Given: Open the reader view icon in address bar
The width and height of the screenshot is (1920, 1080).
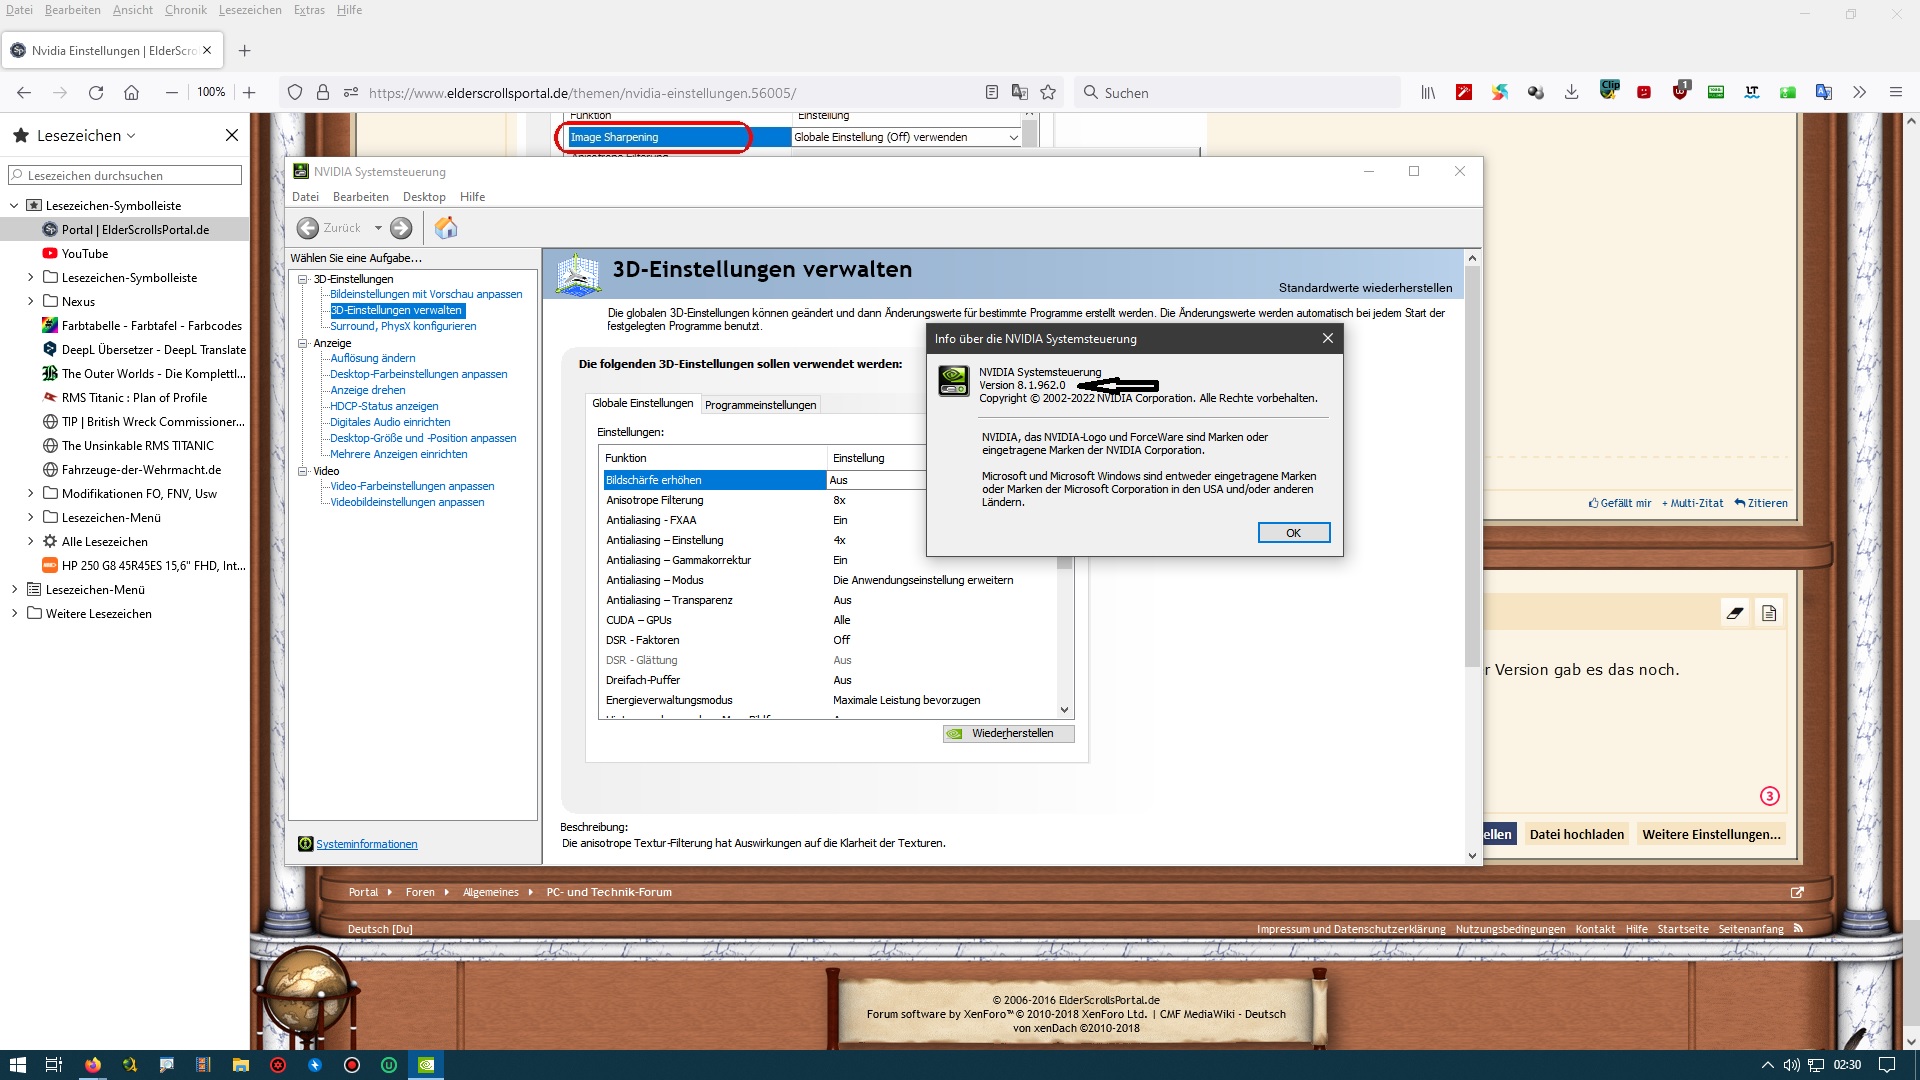Looking at the screenshot, I should [991, 92].
